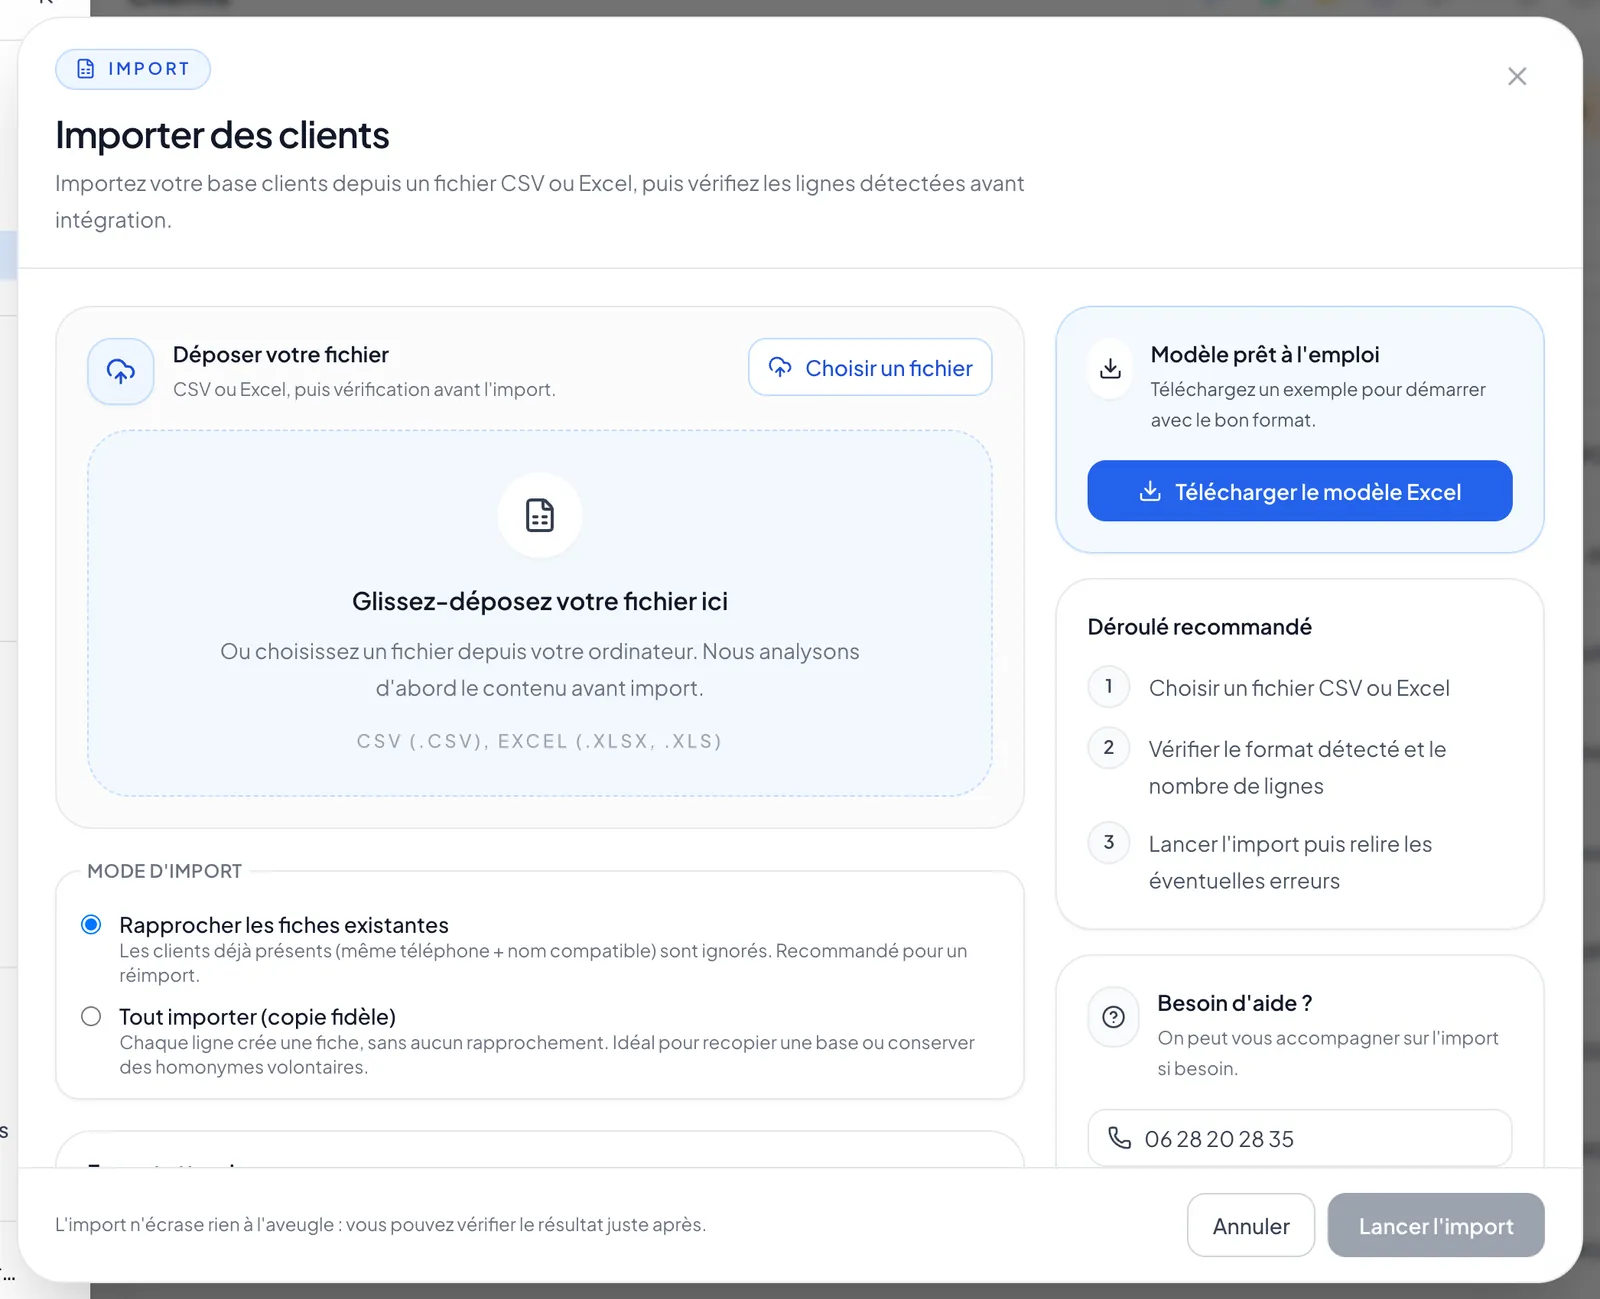Click the question mark help icon

point(1113,1018)
